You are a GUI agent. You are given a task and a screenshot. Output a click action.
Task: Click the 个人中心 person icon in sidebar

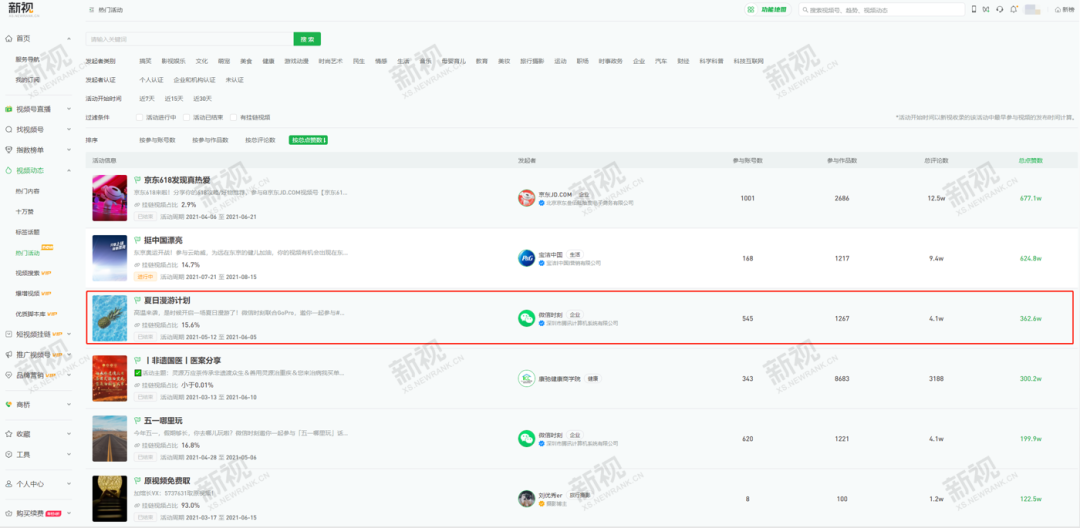tap(8, 484)
